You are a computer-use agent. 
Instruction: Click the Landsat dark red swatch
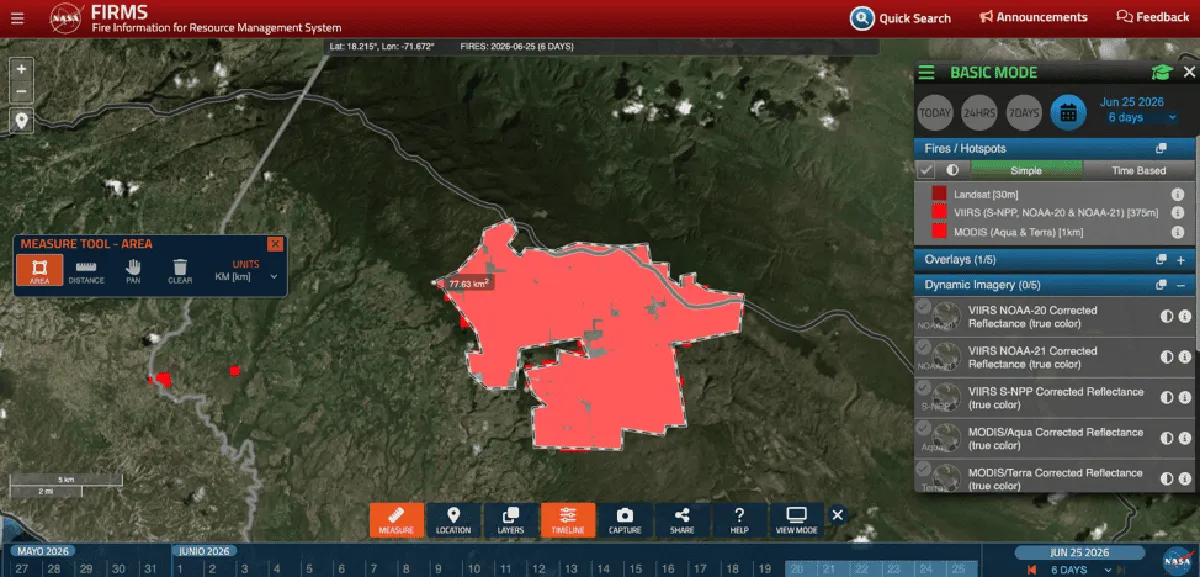pos(939,194)
